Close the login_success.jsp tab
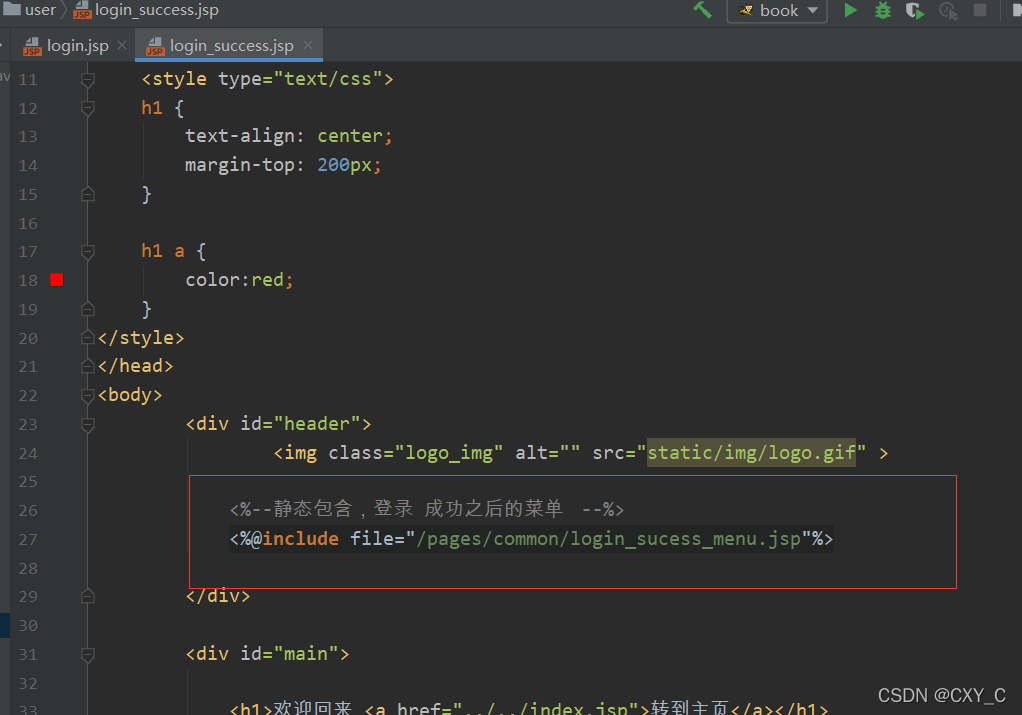This screenshot has height=715, width=1022. tap(308, 45)
